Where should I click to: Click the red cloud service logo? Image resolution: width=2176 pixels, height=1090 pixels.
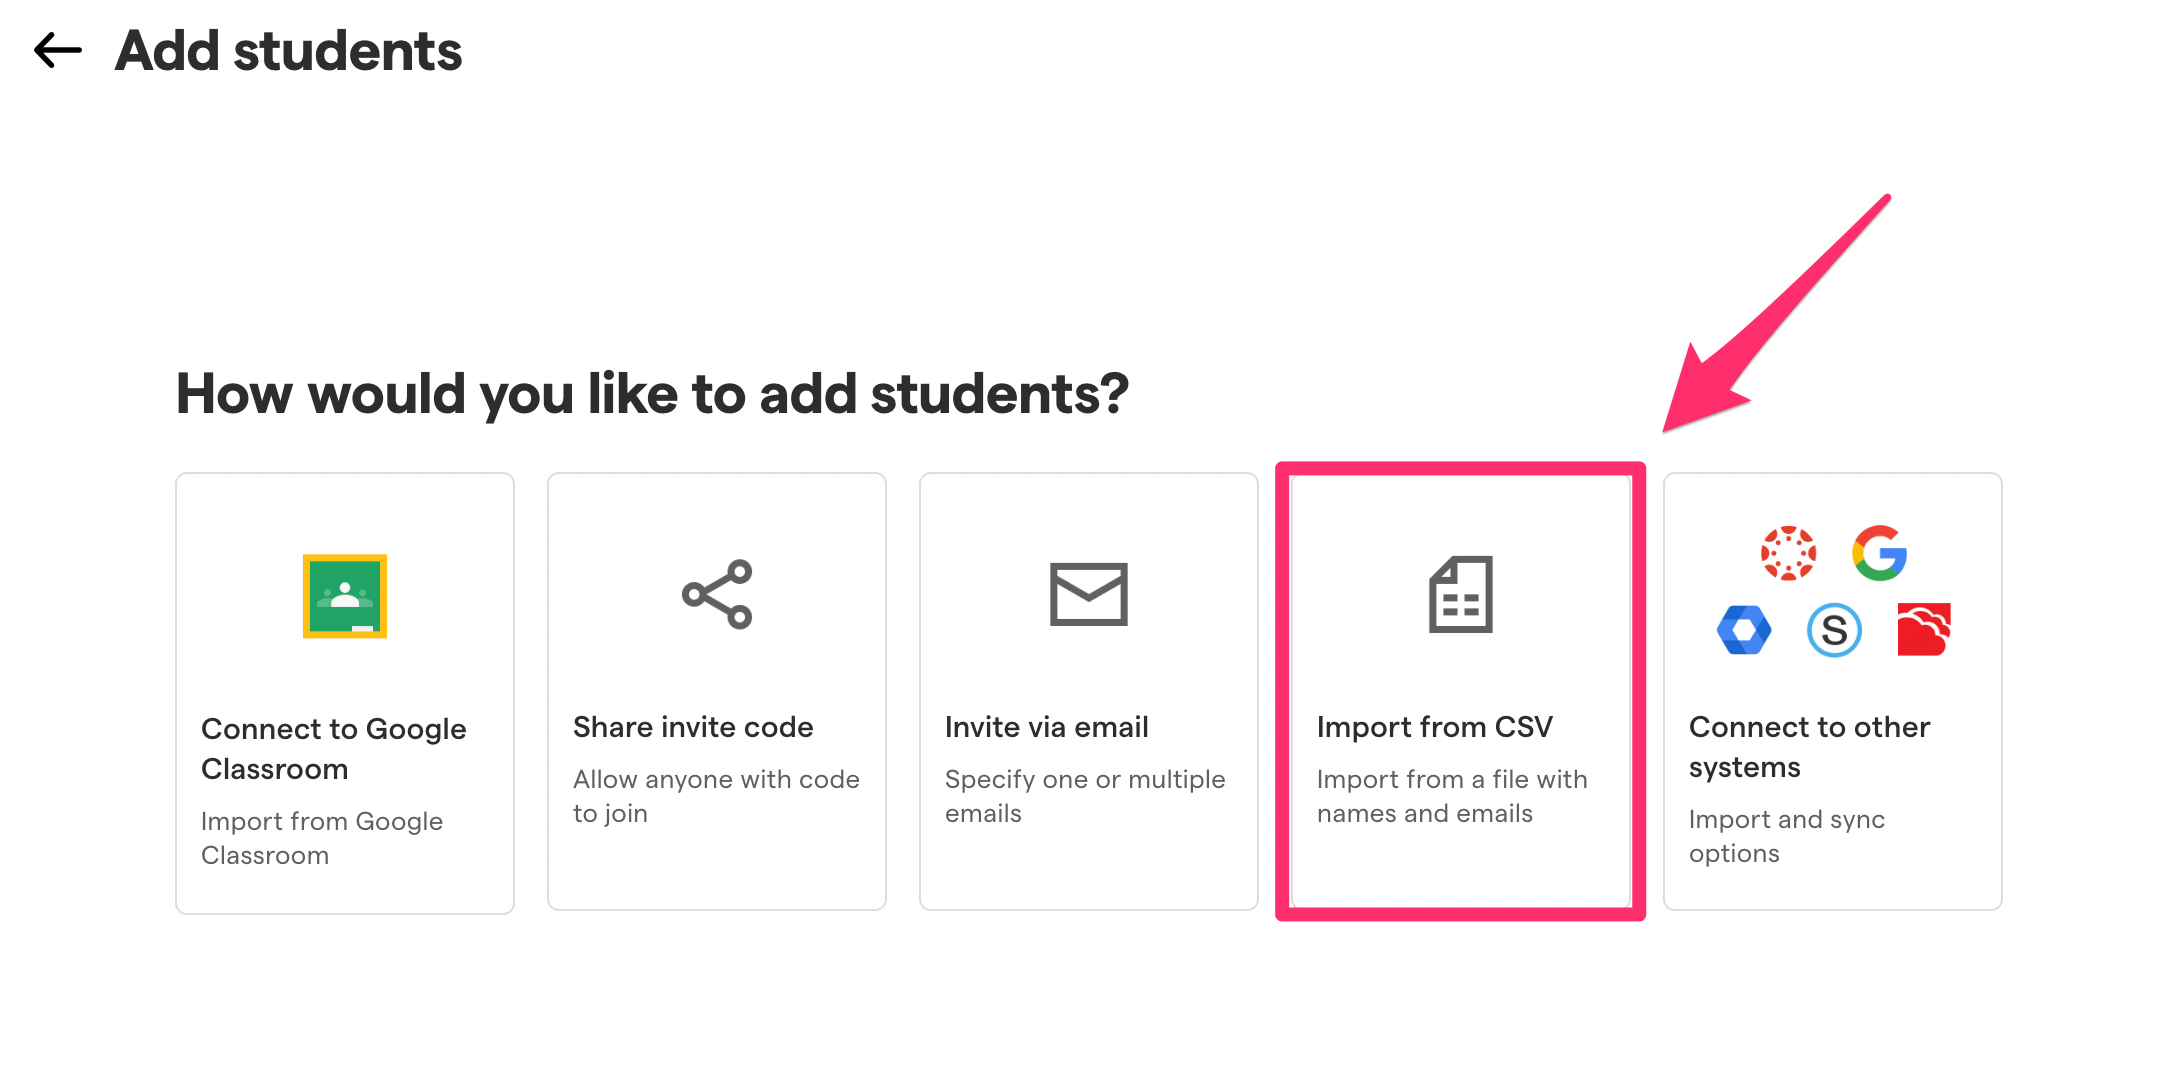[x=1924, y=630]
